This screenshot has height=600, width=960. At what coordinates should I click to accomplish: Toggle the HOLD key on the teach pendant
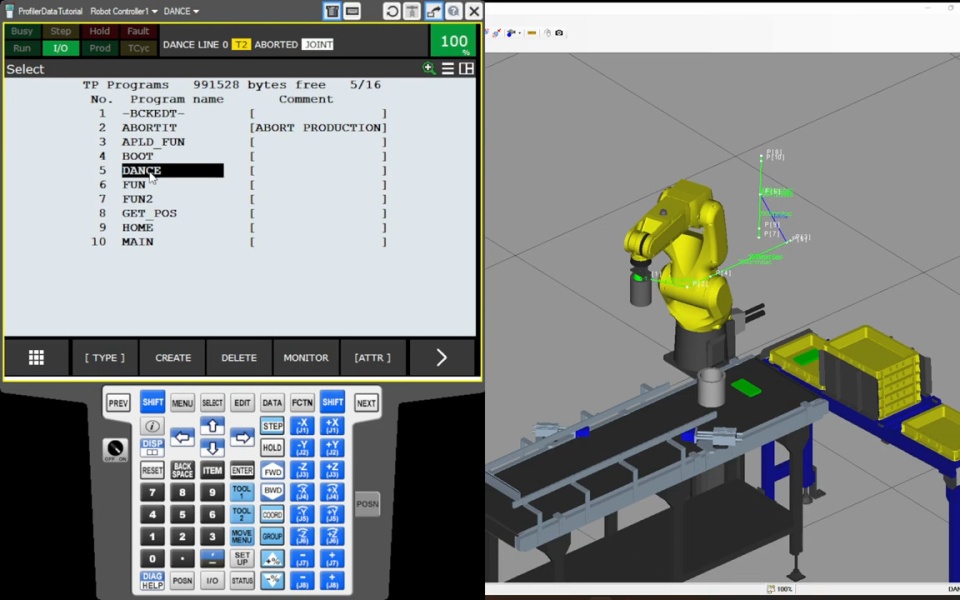click(x=272, y=447)
